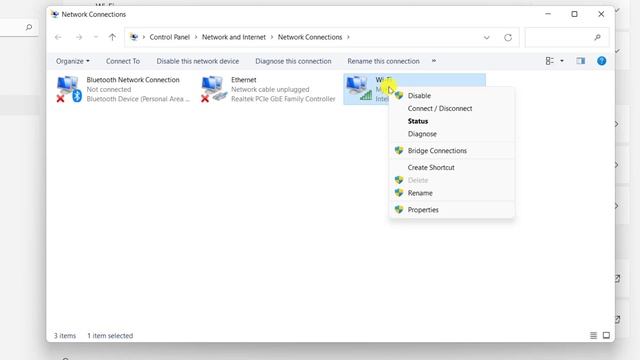Click the search magnifier icon
Image resolution: width=640 pixels, height=360 pixels.
598,38
